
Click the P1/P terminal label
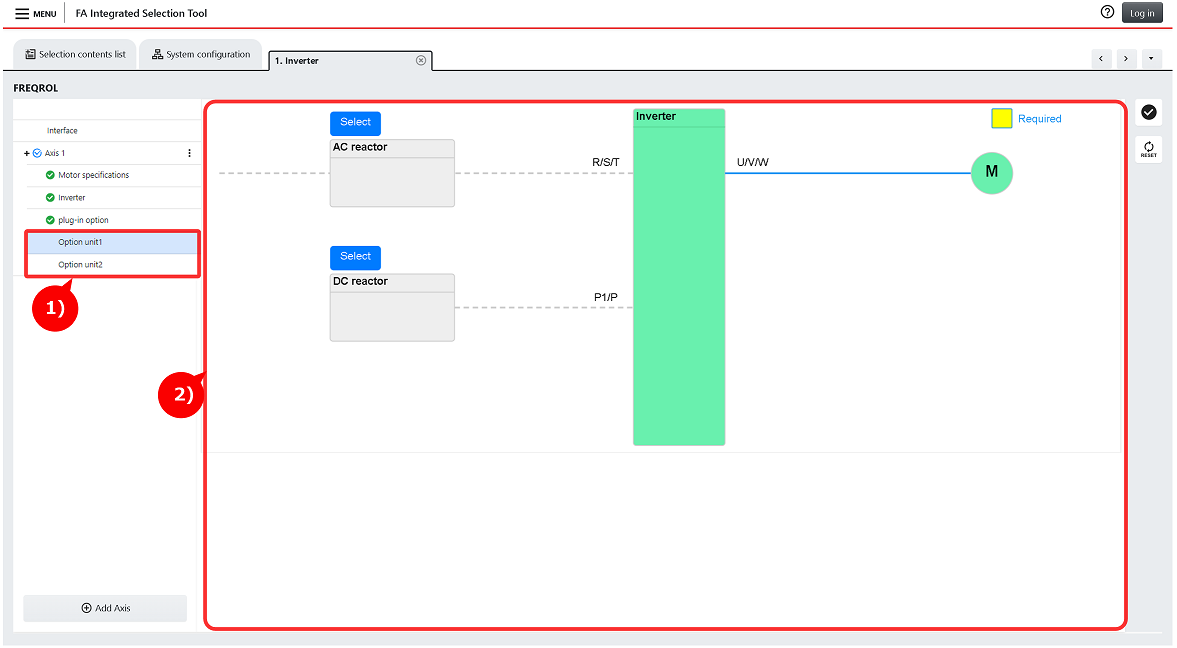tap(605, 297)
